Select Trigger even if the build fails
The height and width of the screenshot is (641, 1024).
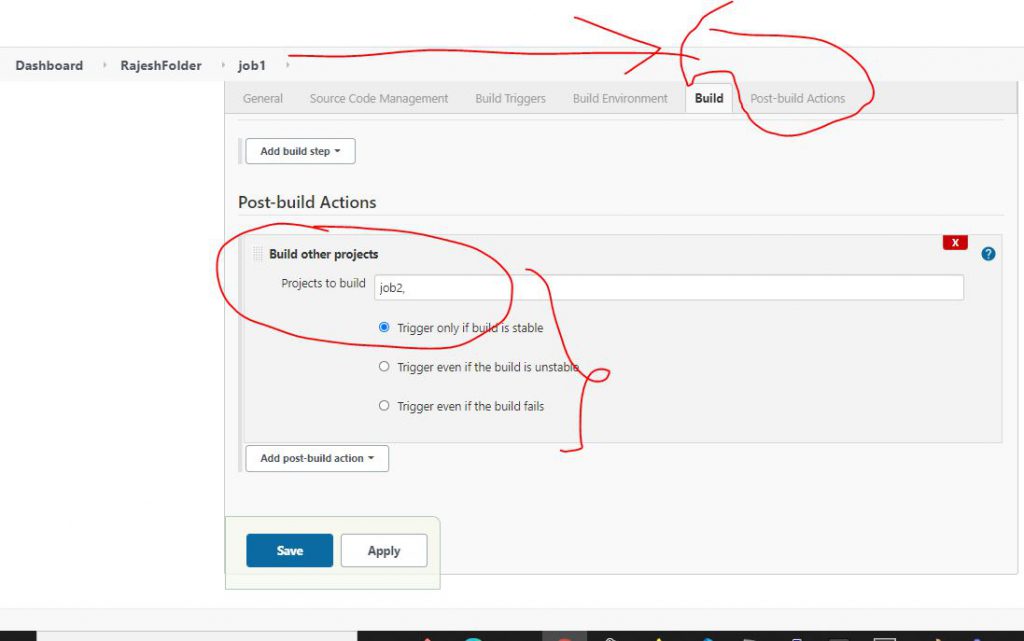(384, 406)
